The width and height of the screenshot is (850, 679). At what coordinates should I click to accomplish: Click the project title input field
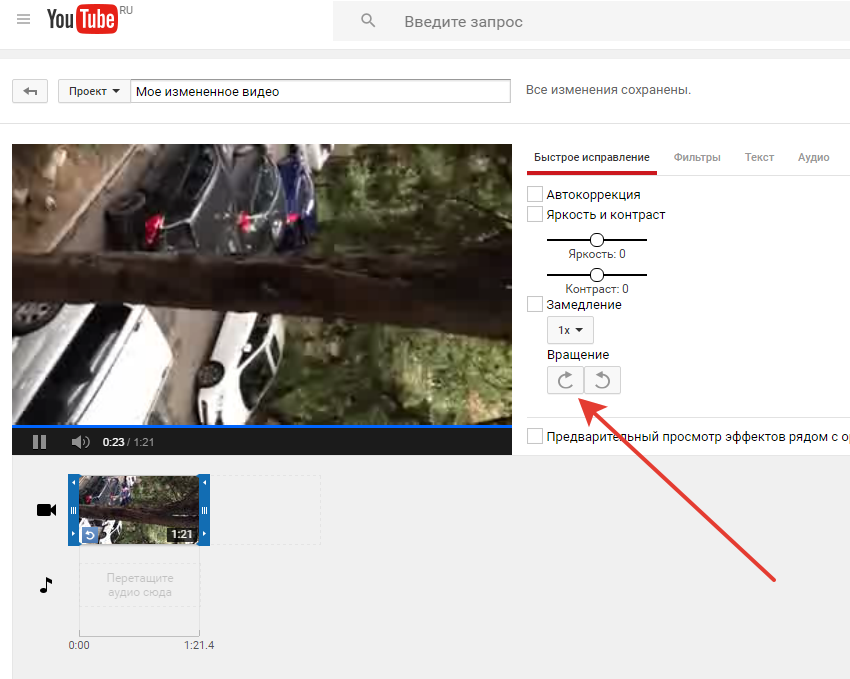pos(320,91)
